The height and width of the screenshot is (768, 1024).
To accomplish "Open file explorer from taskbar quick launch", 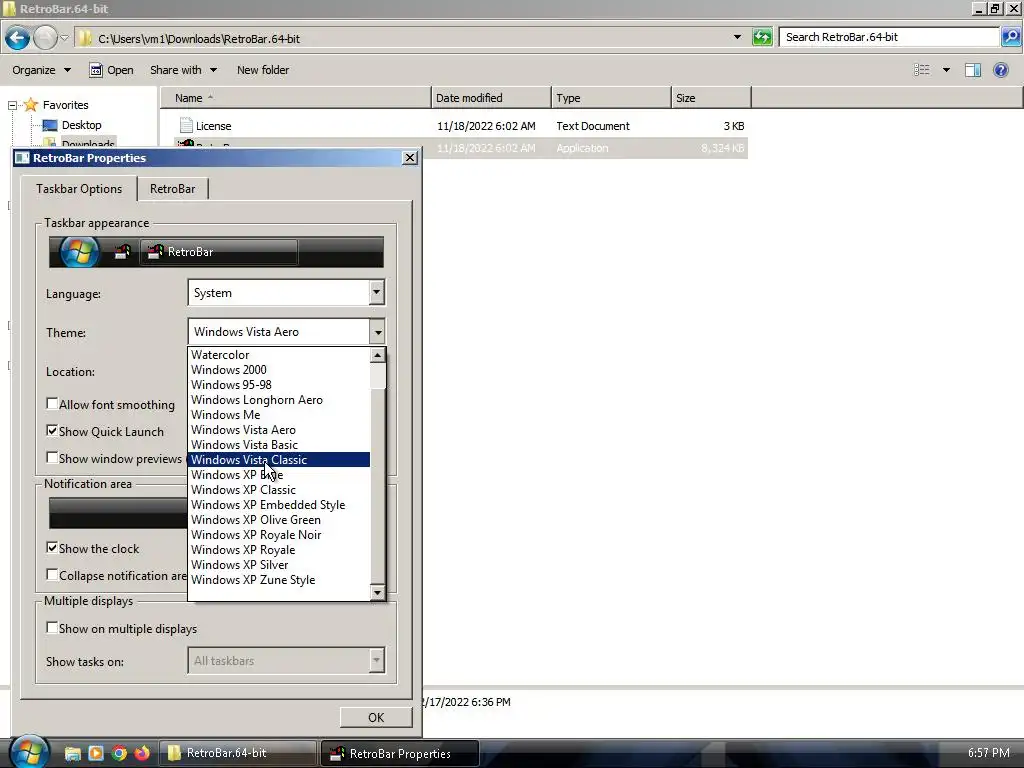I will tap(72, 753).
